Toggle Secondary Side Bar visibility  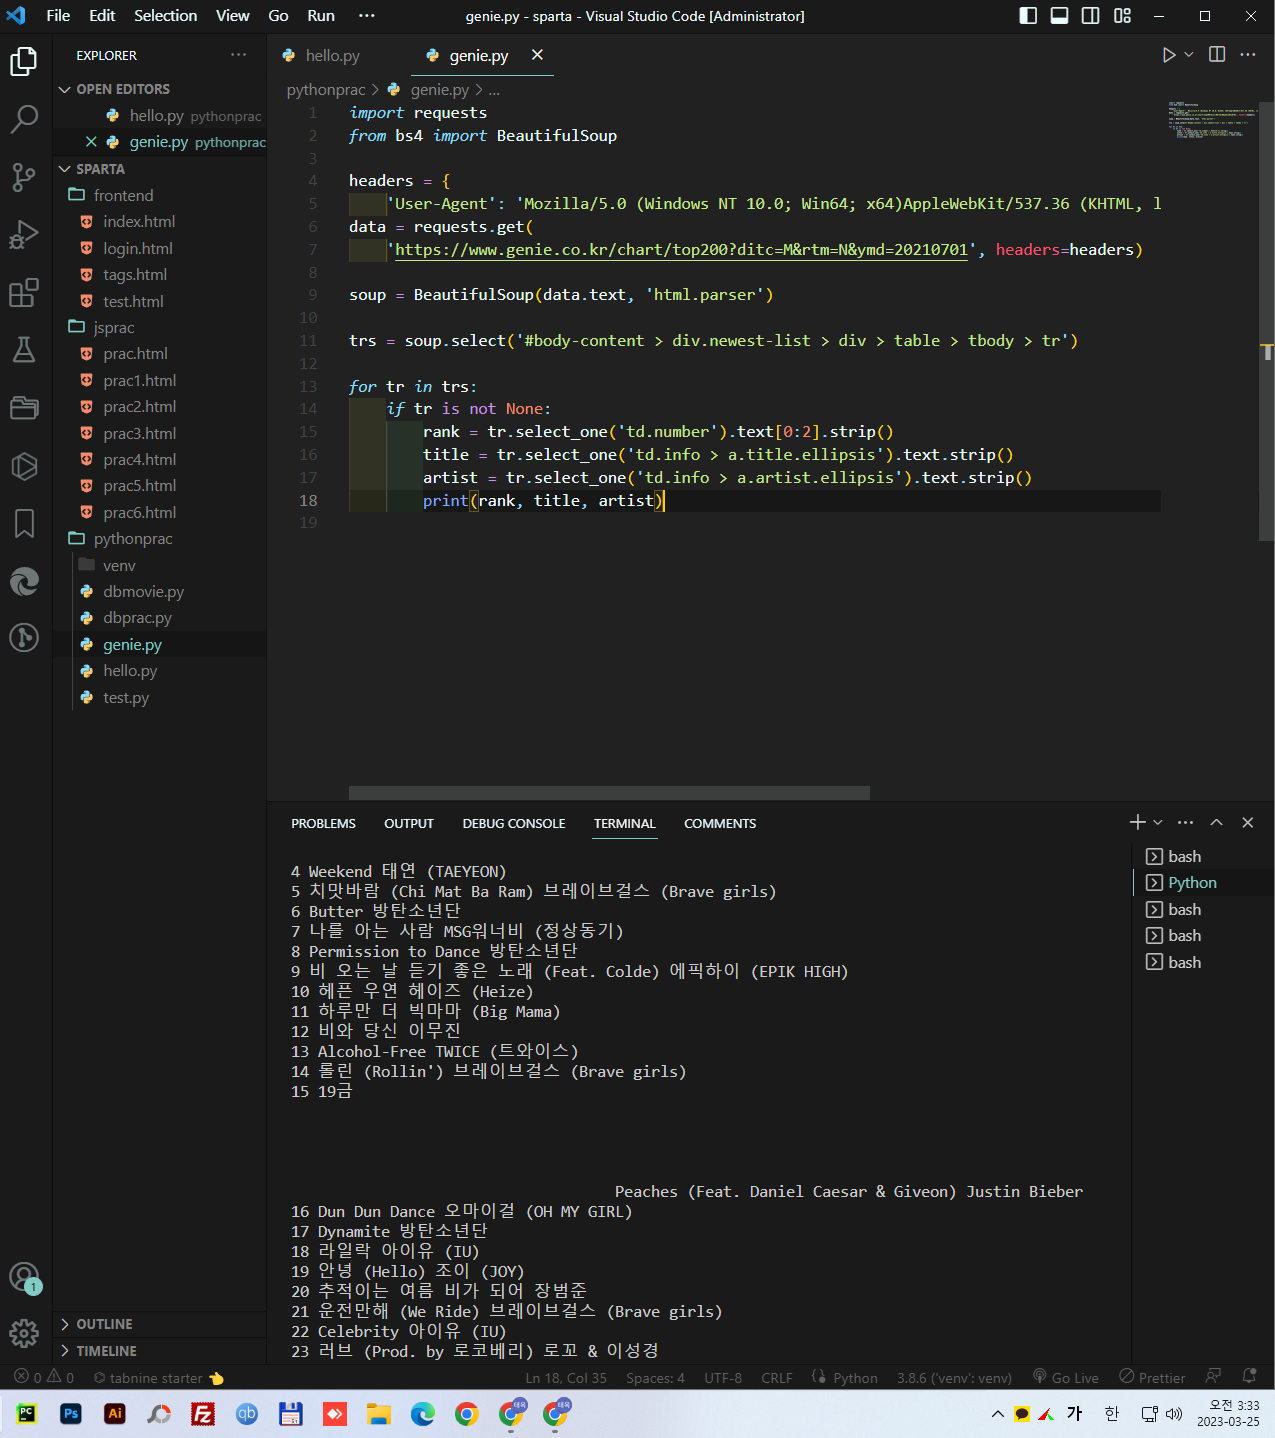pos(1091,16)
